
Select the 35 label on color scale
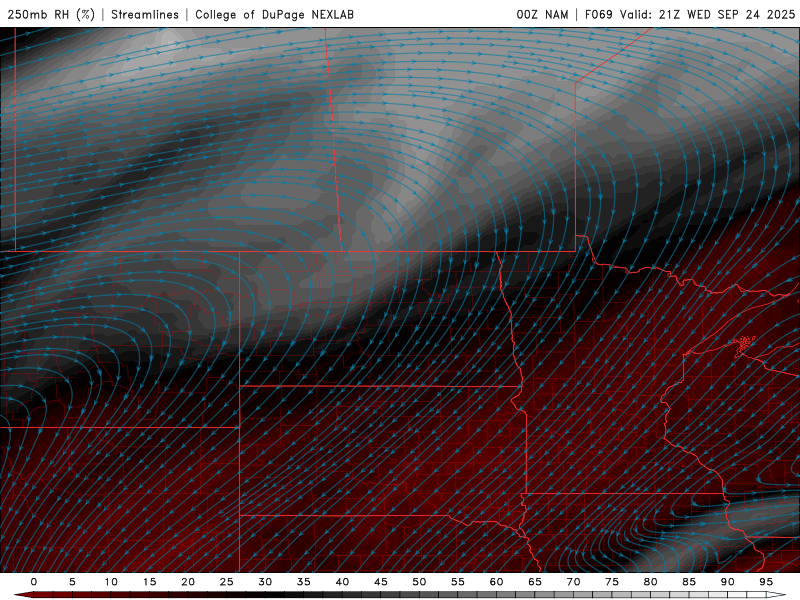click(304, 582)
